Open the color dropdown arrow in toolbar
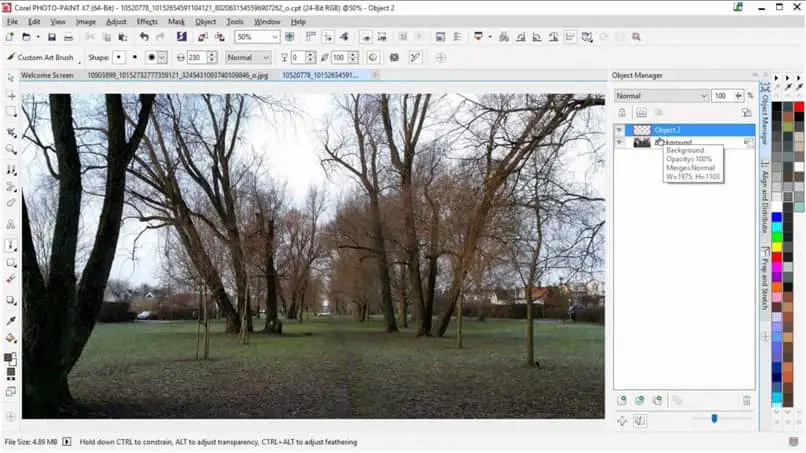The image size is (806, 453). (490, 37)
